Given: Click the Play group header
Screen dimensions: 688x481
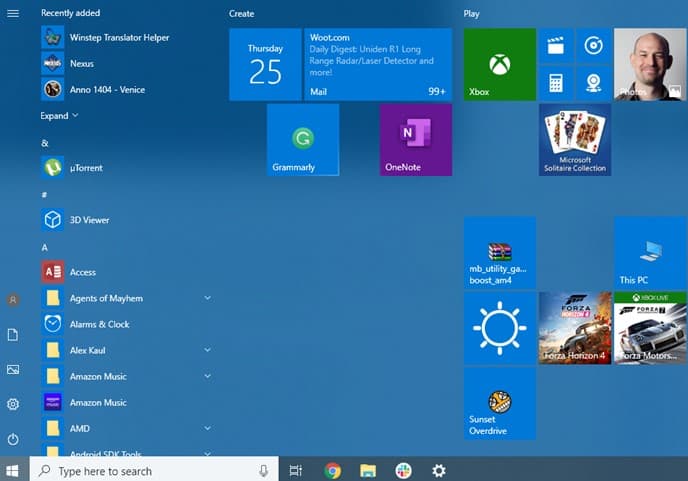Looking at the screenshot, I should pyautogui.click(x=472, y=14).
